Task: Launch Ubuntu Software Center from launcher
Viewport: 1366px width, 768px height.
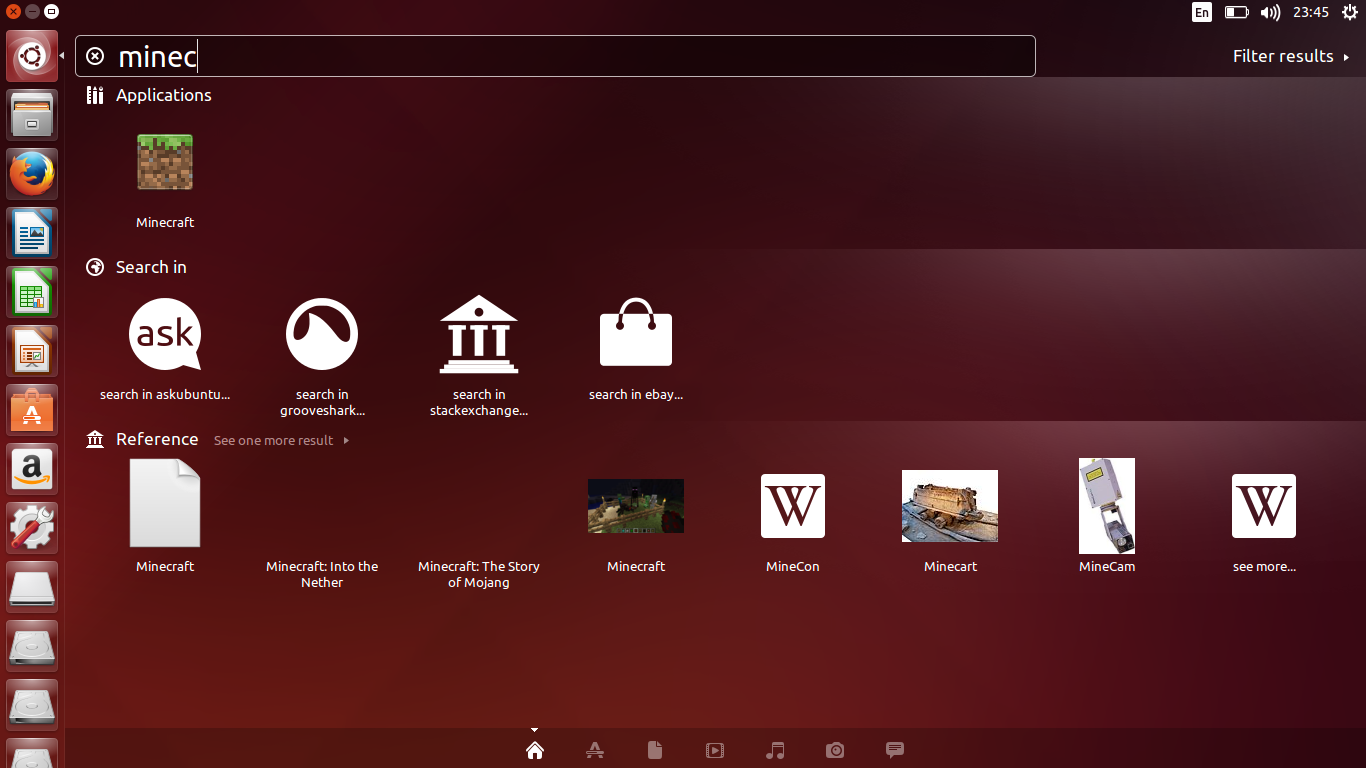Action: coord(33,410)
